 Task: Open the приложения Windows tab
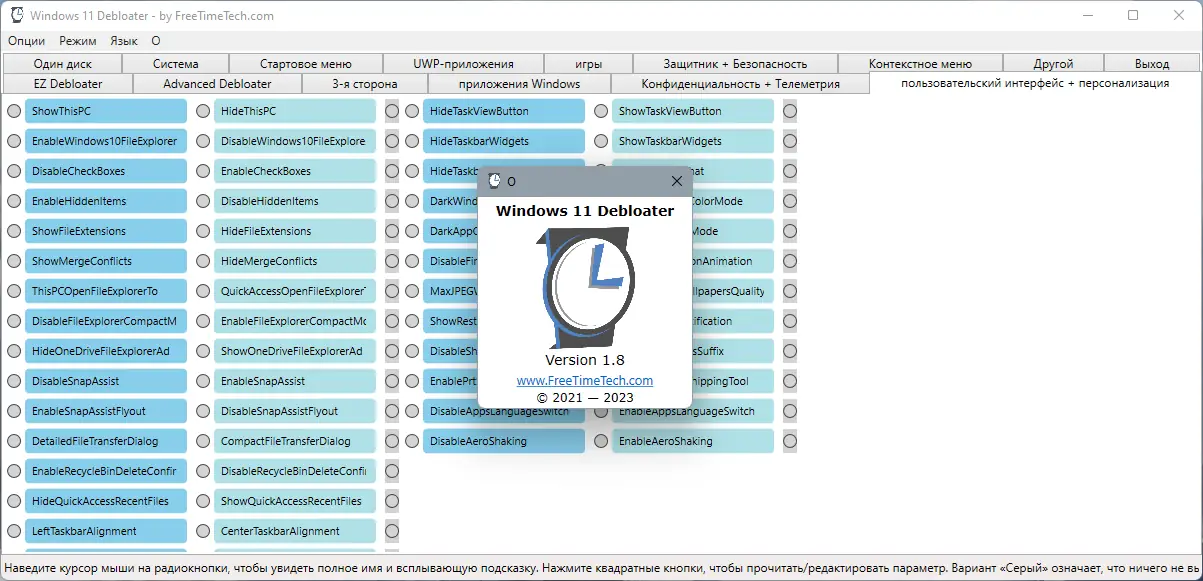(x=519, y=83)
